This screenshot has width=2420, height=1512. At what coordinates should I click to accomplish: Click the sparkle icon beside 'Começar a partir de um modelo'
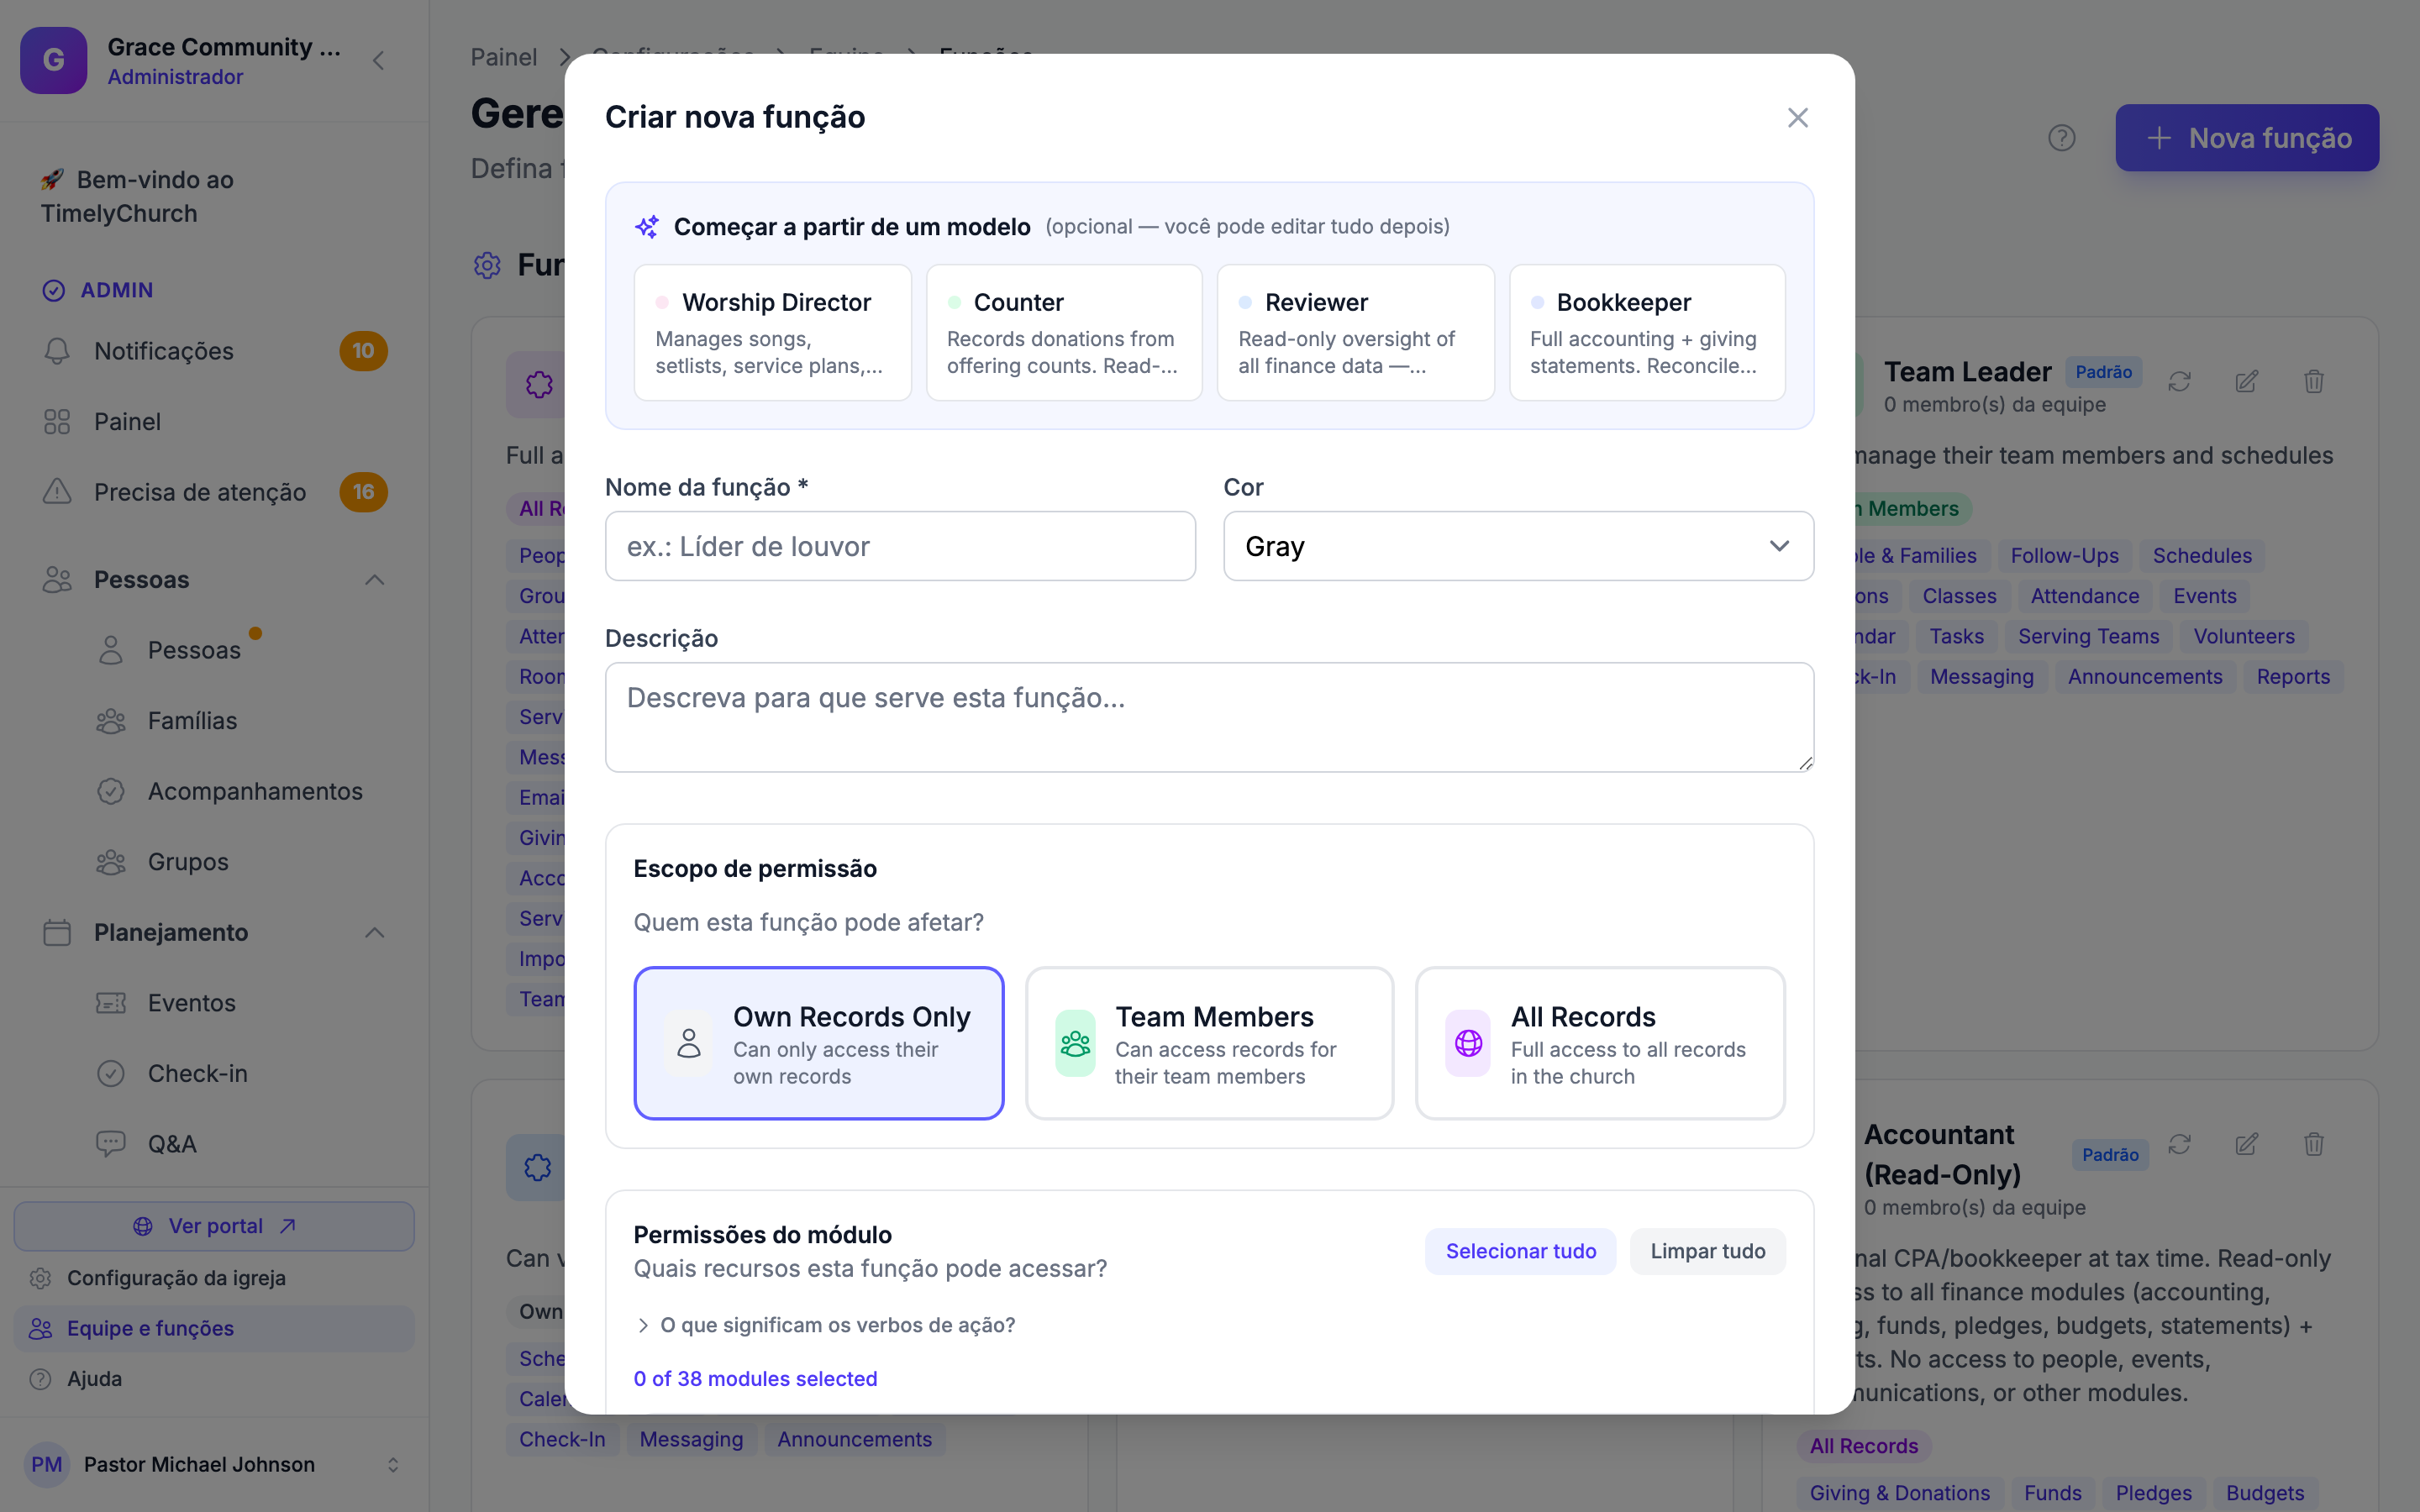click(x=646, y=227)
